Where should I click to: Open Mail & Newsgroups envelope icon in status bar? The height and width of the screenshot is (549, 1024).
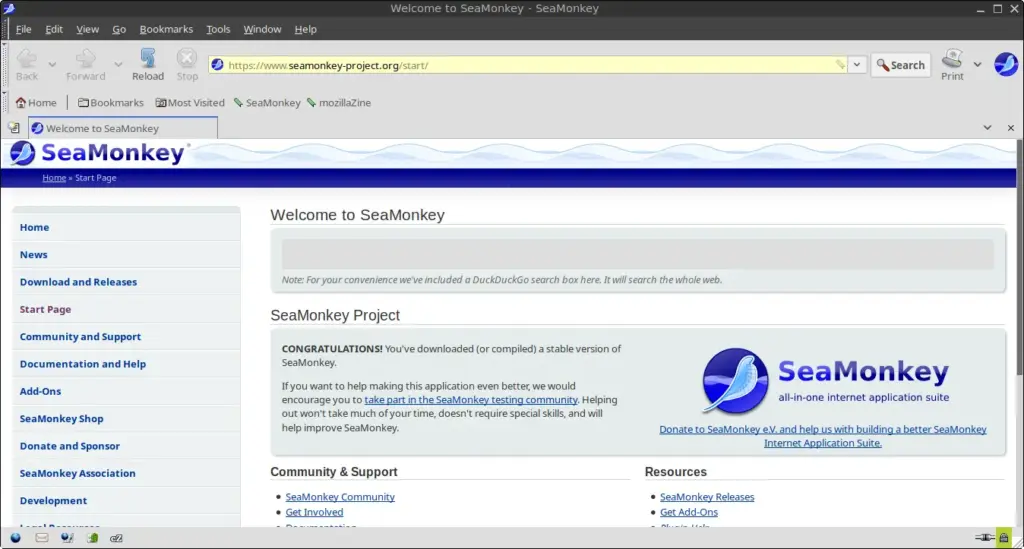point(42,538)
